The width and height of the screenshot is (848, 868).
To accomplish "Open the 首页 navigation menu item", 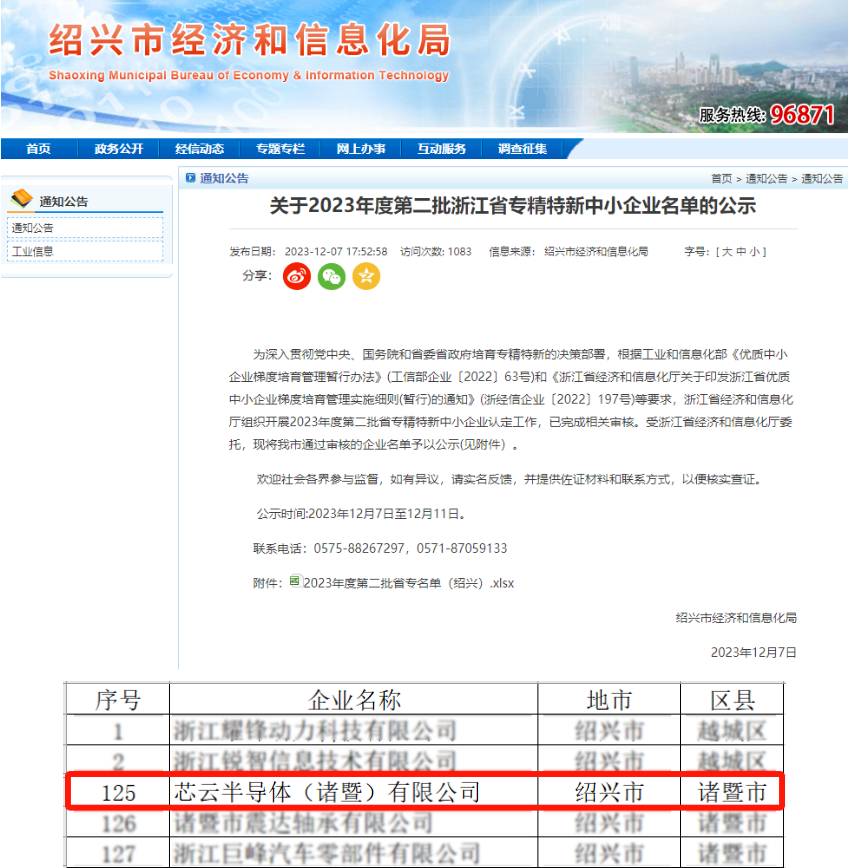I will point(38,149).
